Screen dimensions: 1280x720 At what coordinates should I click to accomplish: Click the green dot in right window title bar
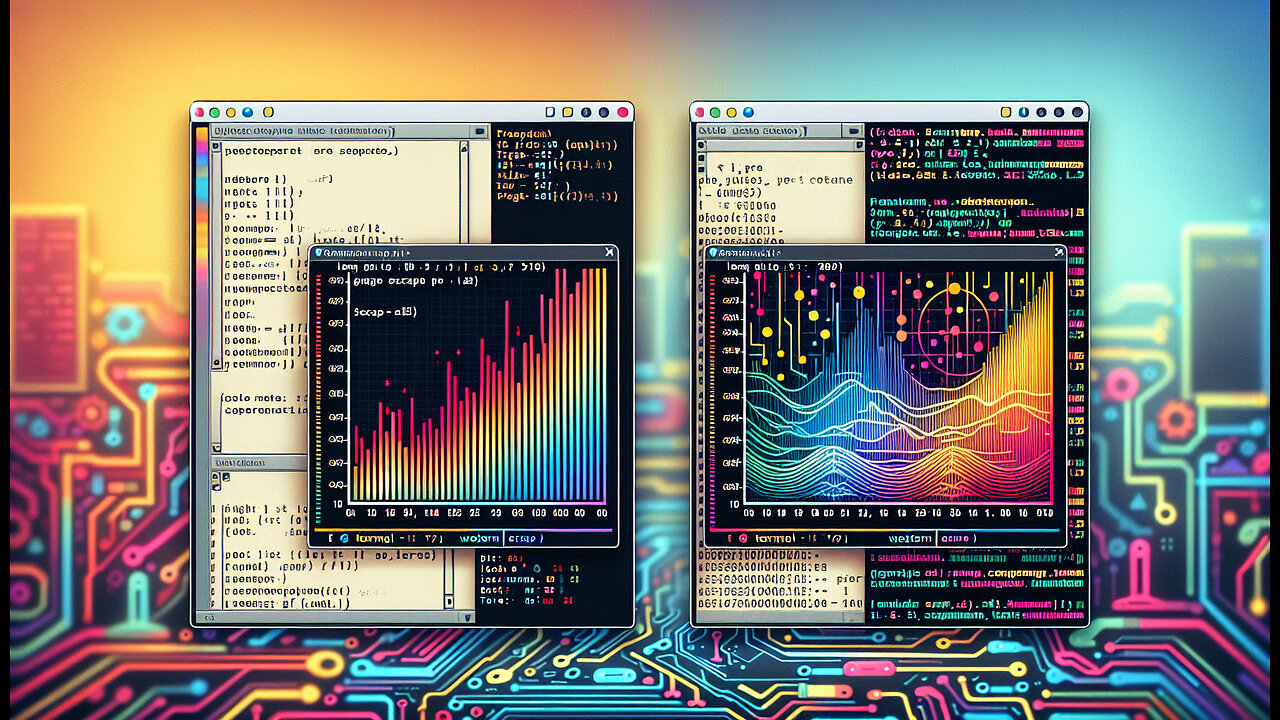coord(715,112)
